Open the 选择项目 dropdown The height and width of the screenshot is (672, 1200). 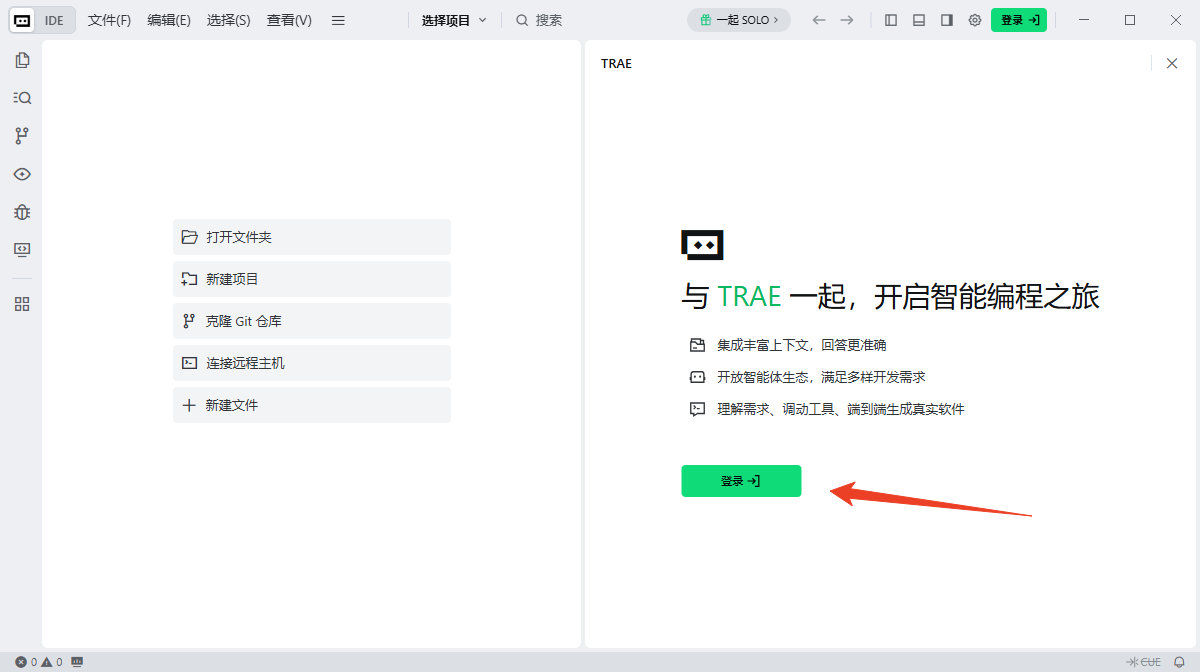453,19
